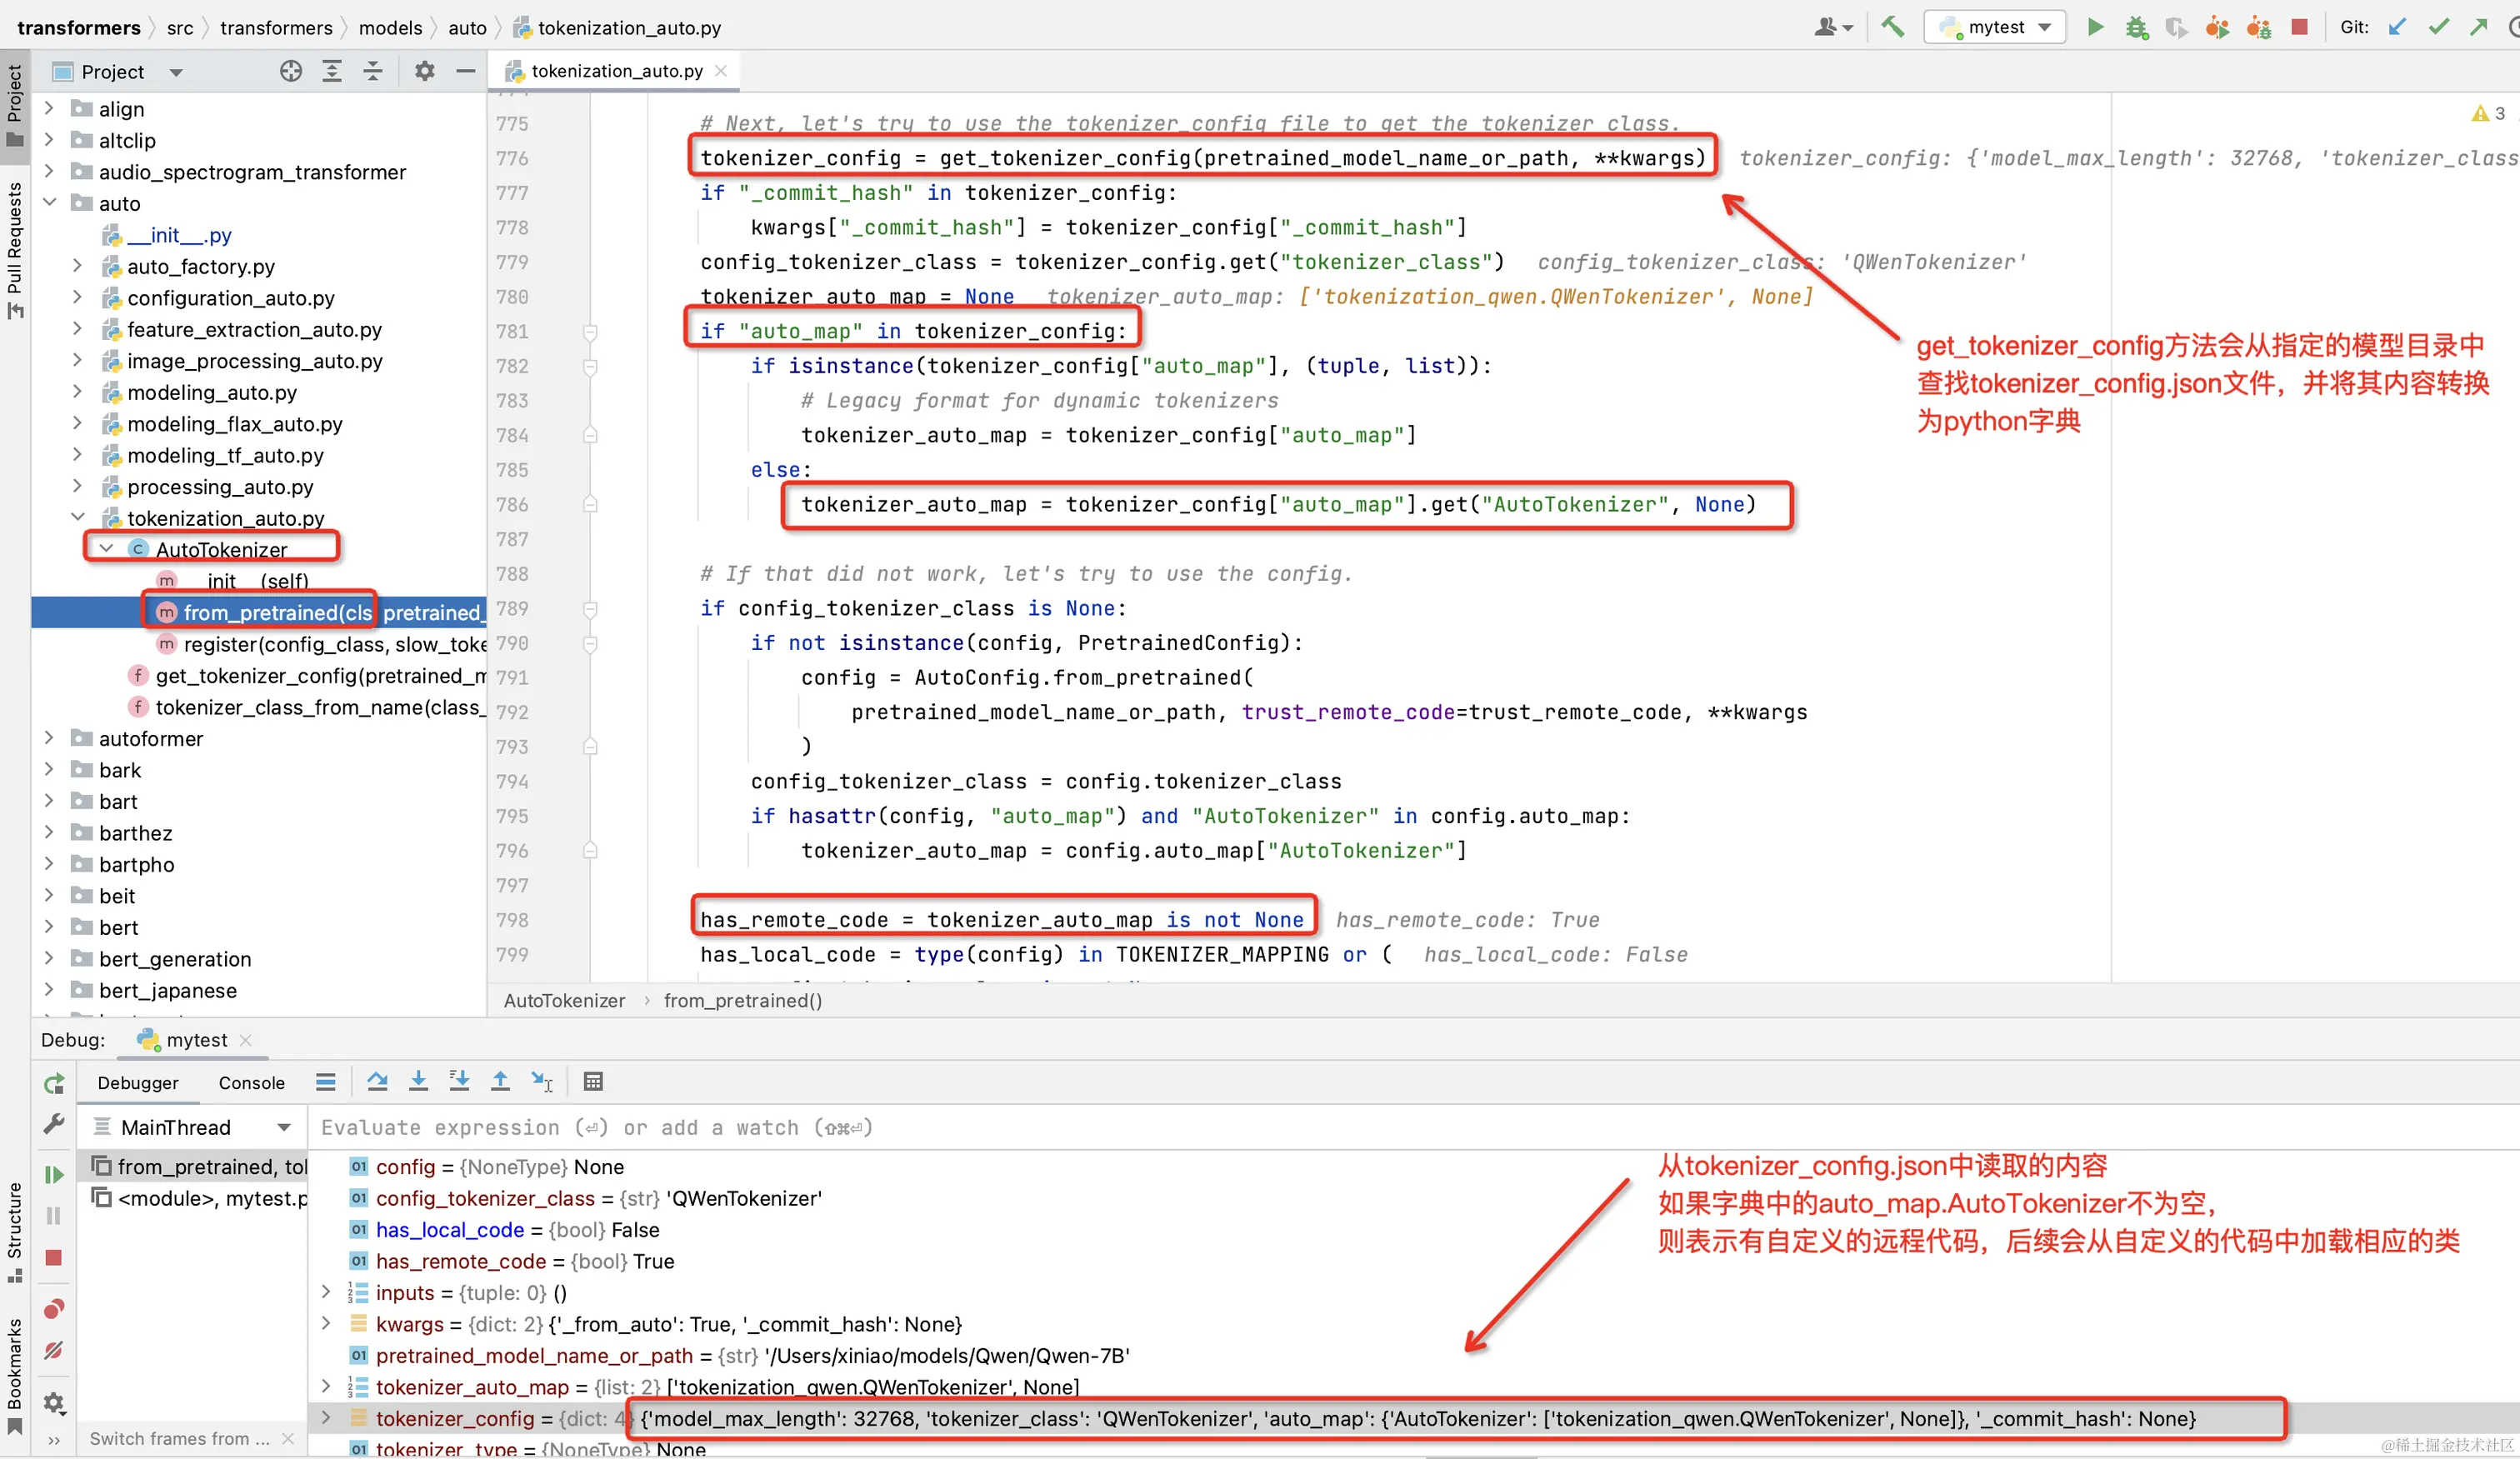Click the Debug bug icon in toolbar

click(2136, 27)
